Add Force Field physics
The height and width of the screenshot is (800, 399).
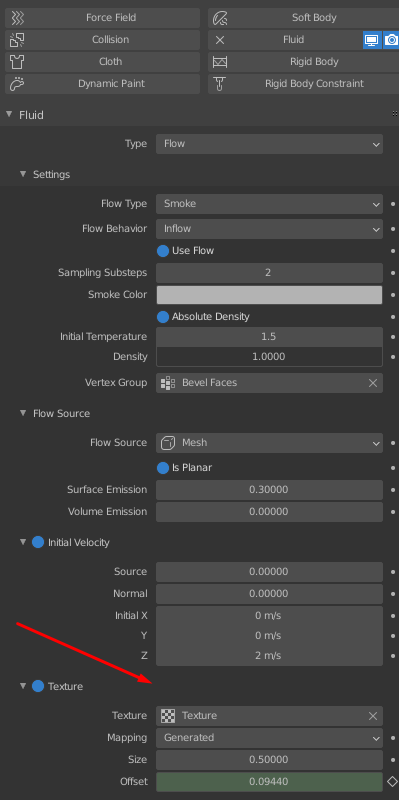coord(103,18)
